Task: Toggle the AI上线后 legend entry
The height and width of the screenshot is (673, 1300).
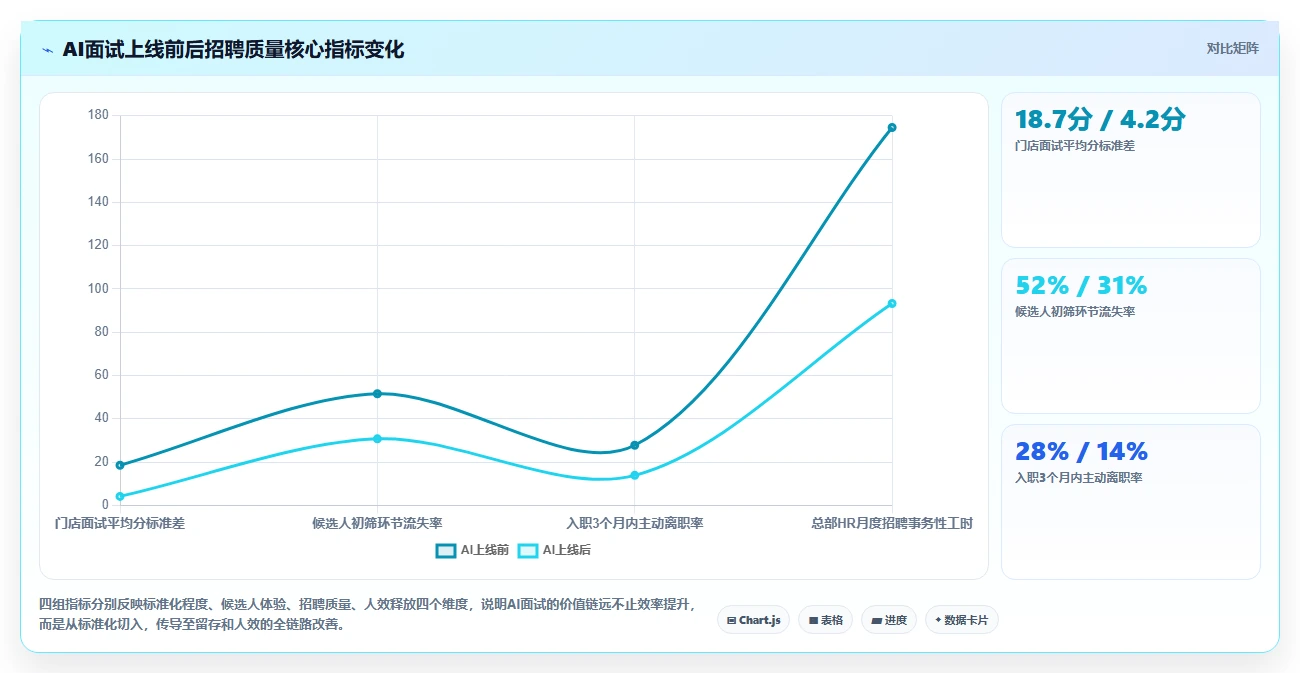Action: tap(554, 550)
